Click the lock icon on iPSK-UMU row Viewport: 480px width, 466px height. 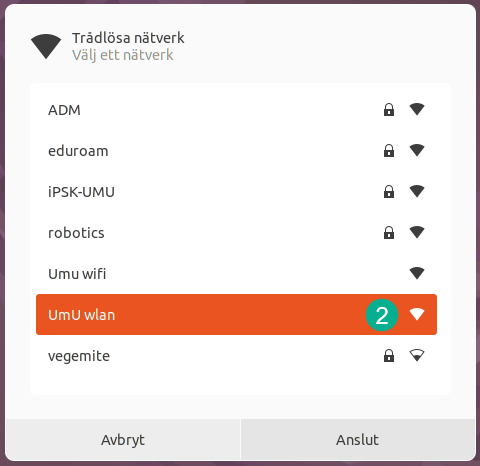click(x=389, y=192)
